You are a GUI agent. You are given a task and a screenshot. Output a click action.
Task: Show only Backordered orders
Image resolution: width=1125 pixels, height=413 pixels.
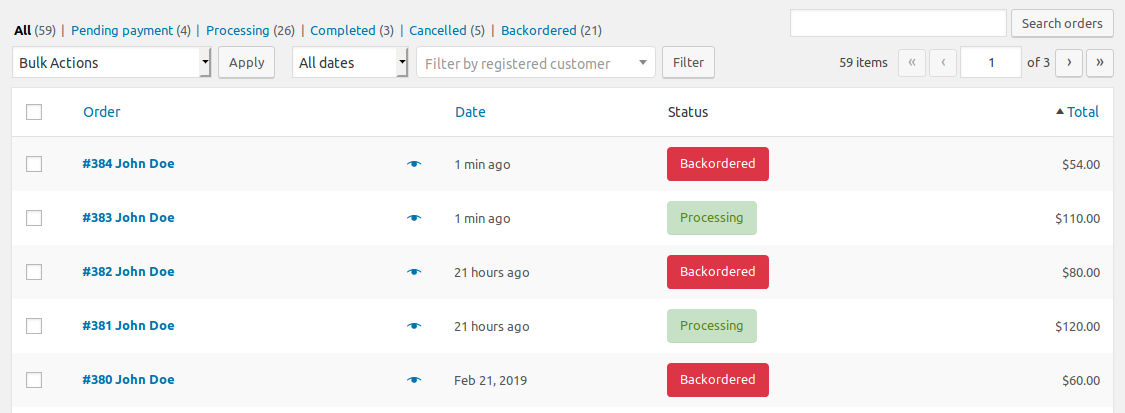539,31
